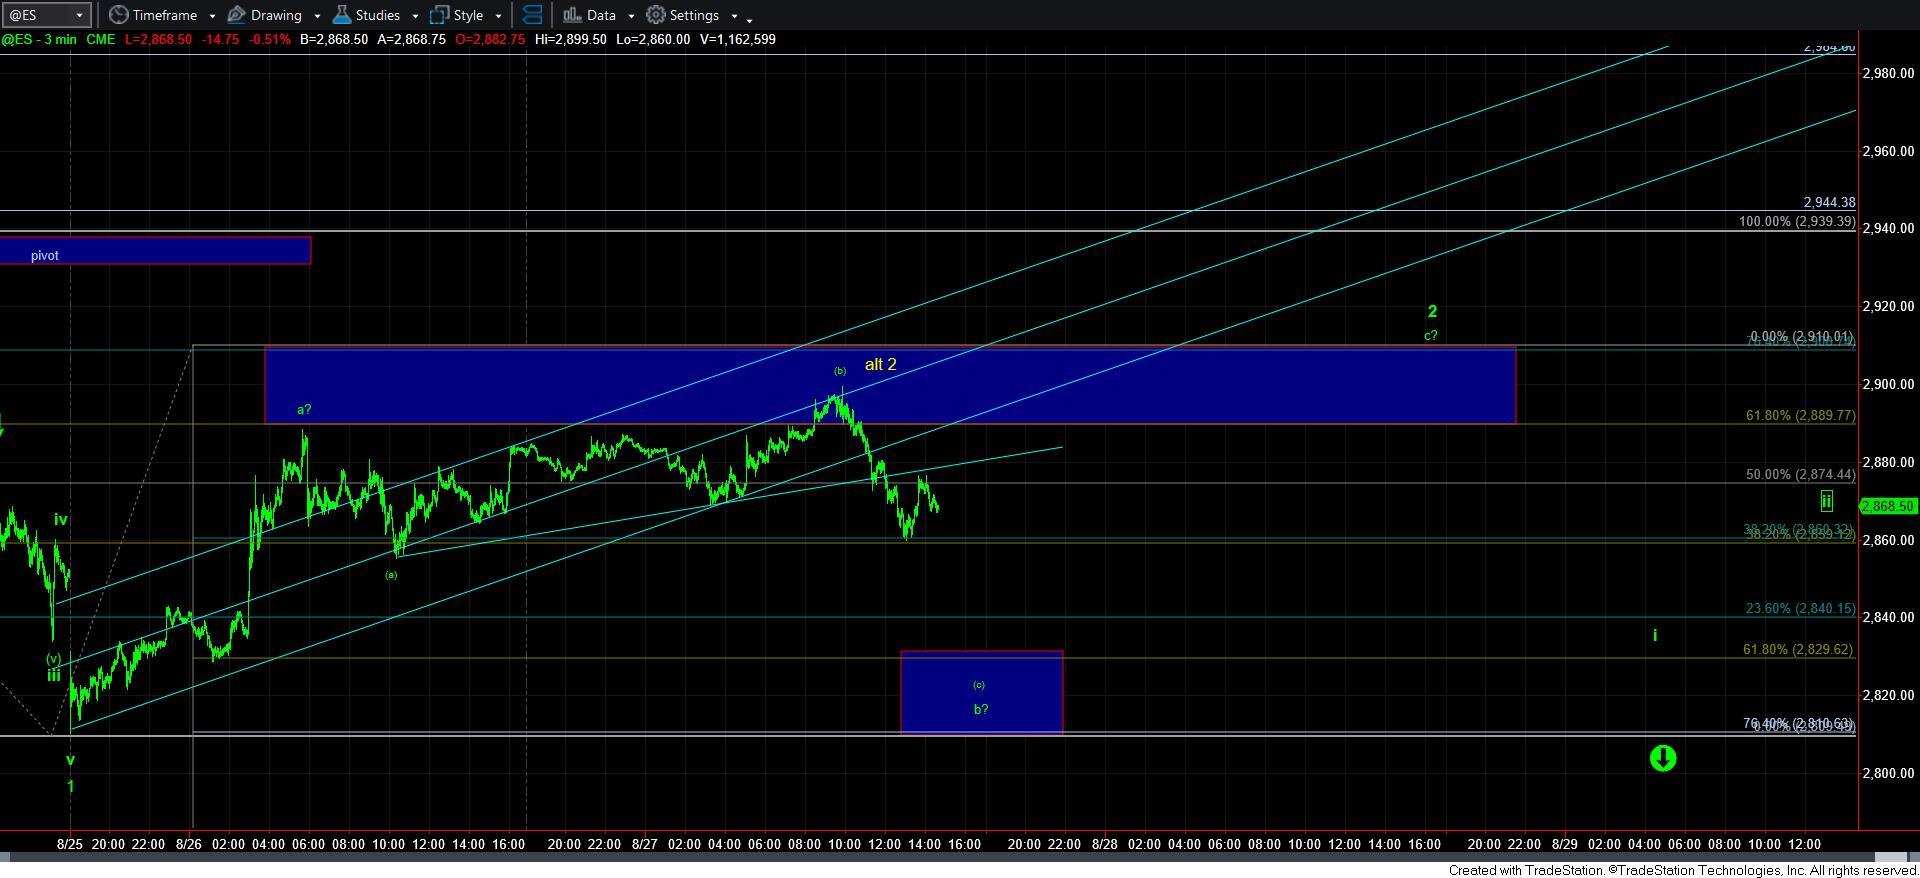Select the green '2' wave label above c?
Screen dimensions: 1920x878
pyautogui.click(x=1432, y=311)
